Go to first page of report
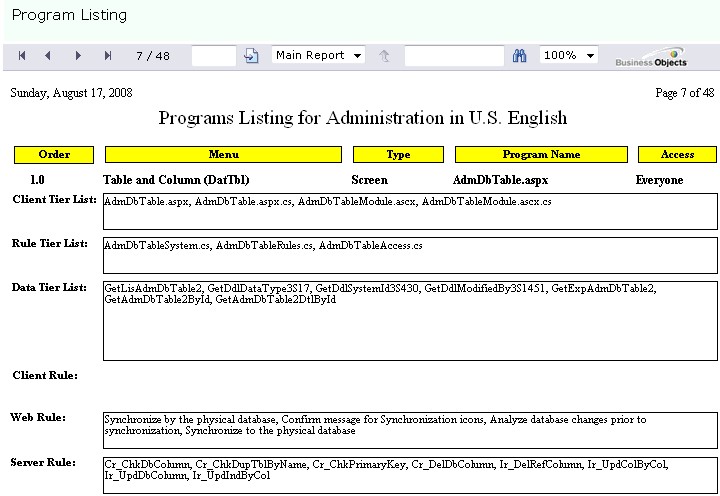Viewport: 720px width, 496px height. point(22,56)
